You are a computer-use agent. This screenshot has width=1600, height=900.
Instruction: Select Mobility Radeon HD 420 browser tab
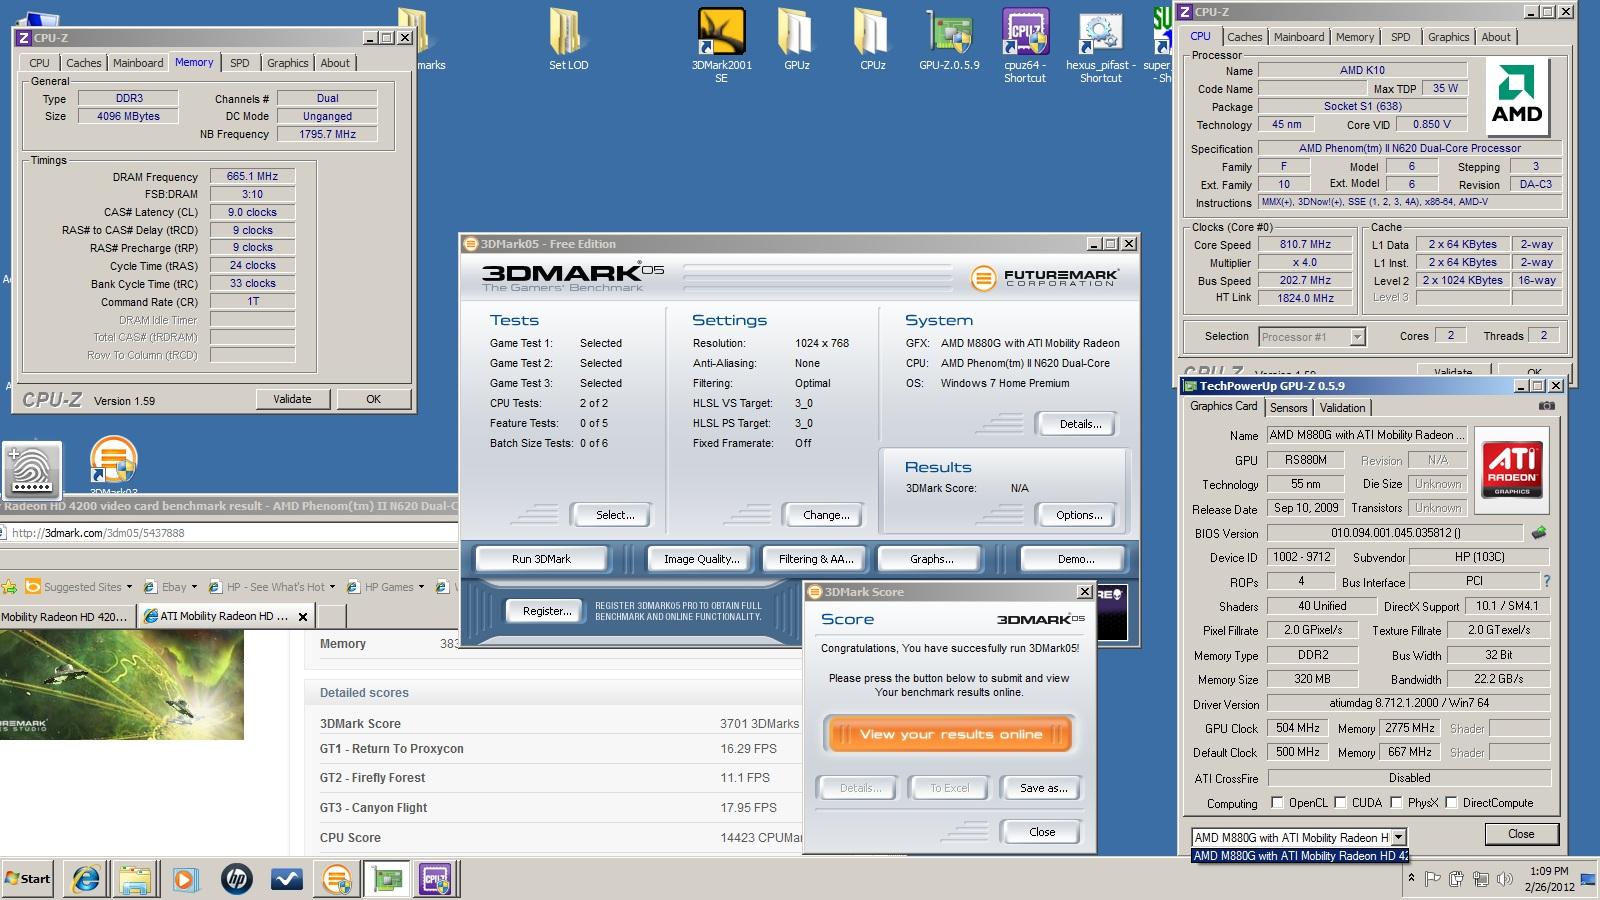[x=66, y=616]
